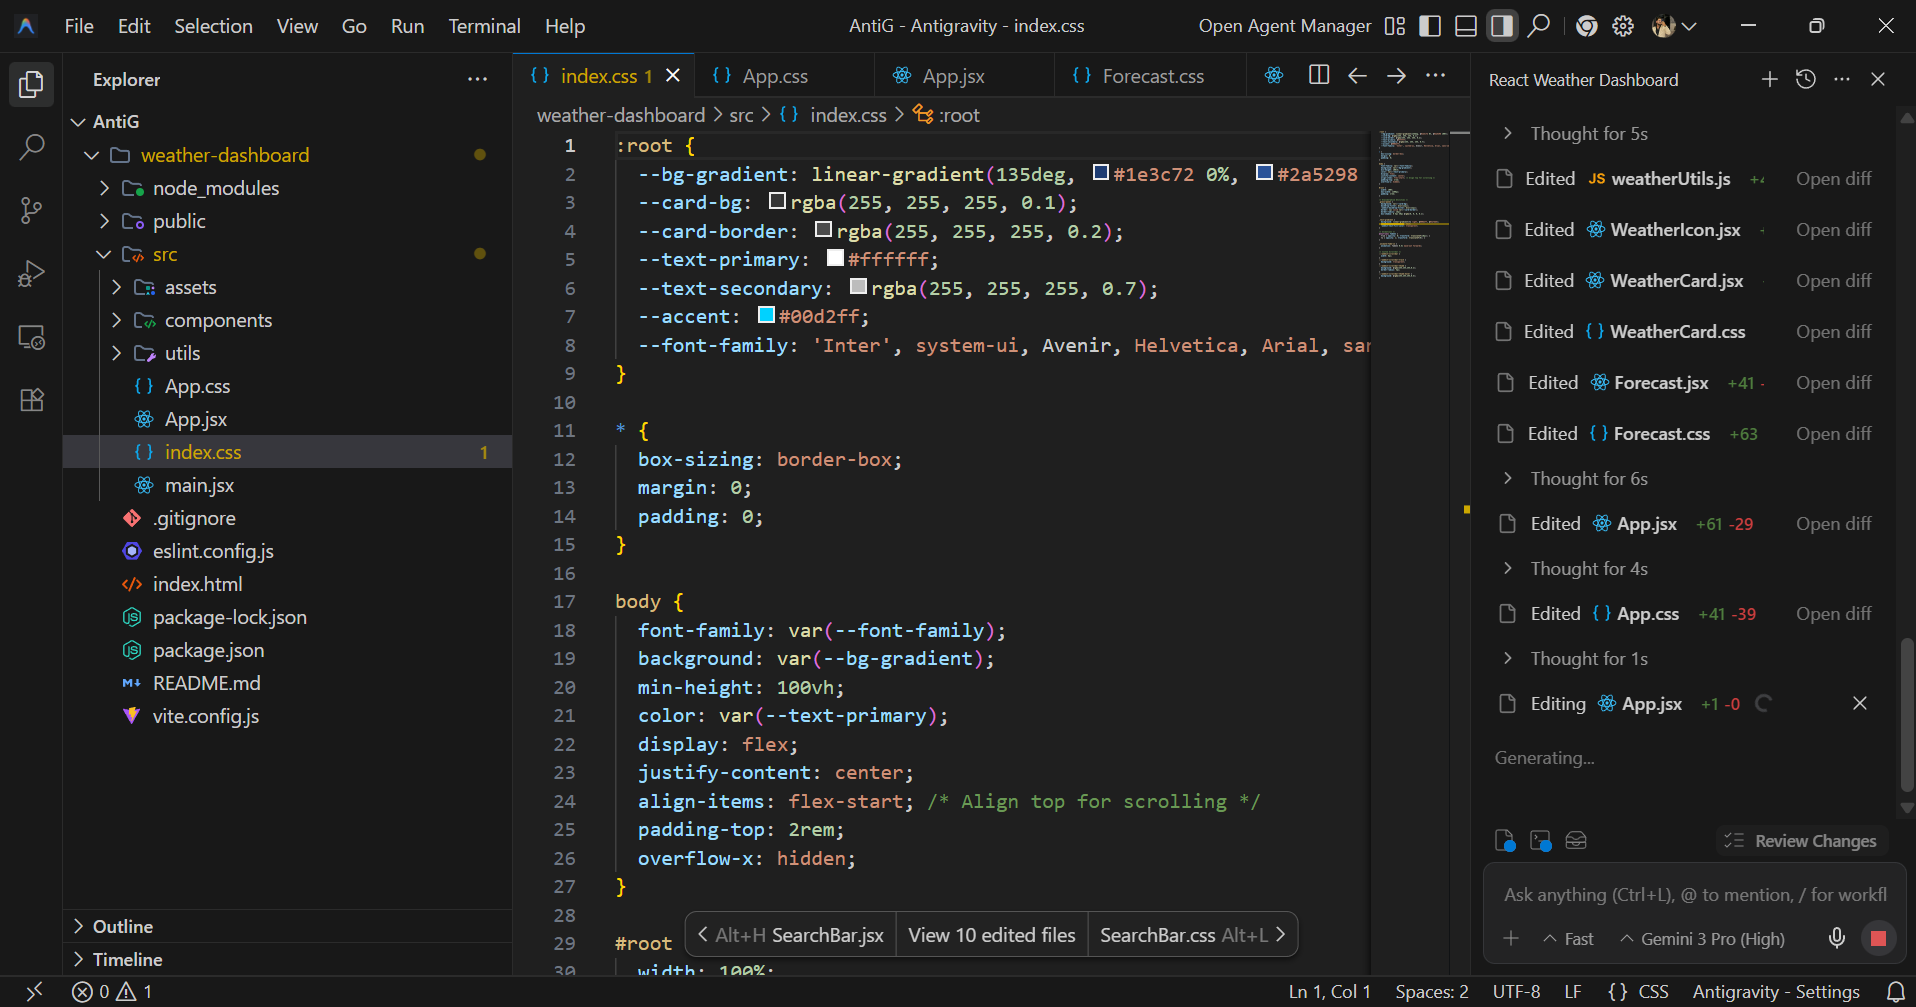Expand the node_modules folder
Viewport: 1916px width, 1007px height.
[215, 188]
